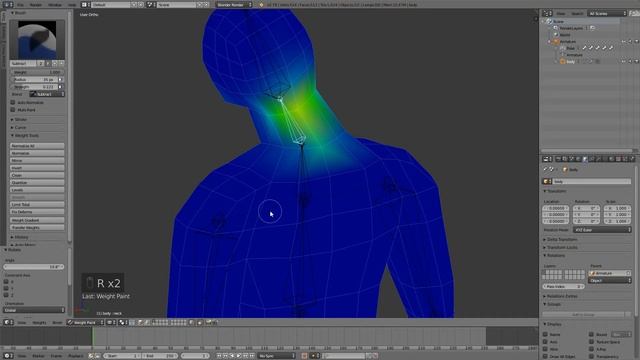Toggle Radius pressure sensitivity icon

pyautogui.click(x=60, y=80)
